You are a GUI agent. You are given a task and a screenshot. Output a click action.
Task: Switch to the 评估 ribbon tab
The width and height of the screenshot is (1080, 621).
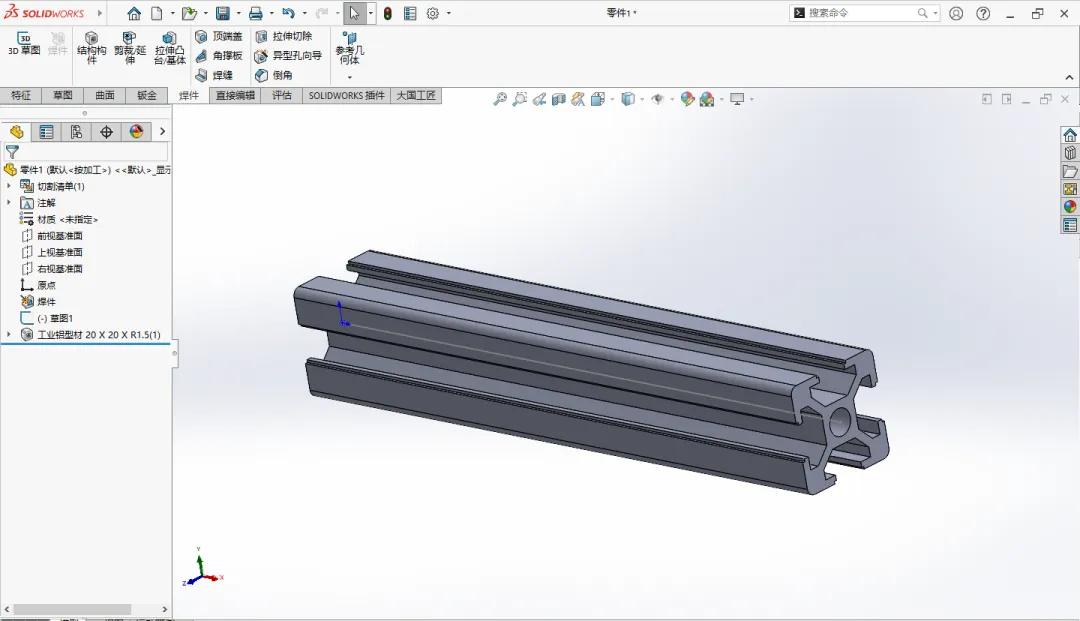(282, 96)
